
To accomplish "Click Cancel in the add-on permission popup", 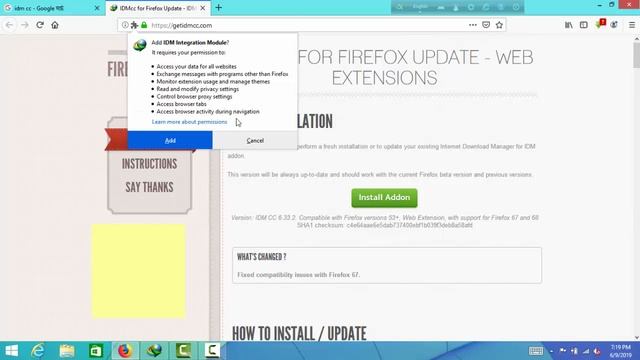I will pyautogui.click(x=255, y=140).
